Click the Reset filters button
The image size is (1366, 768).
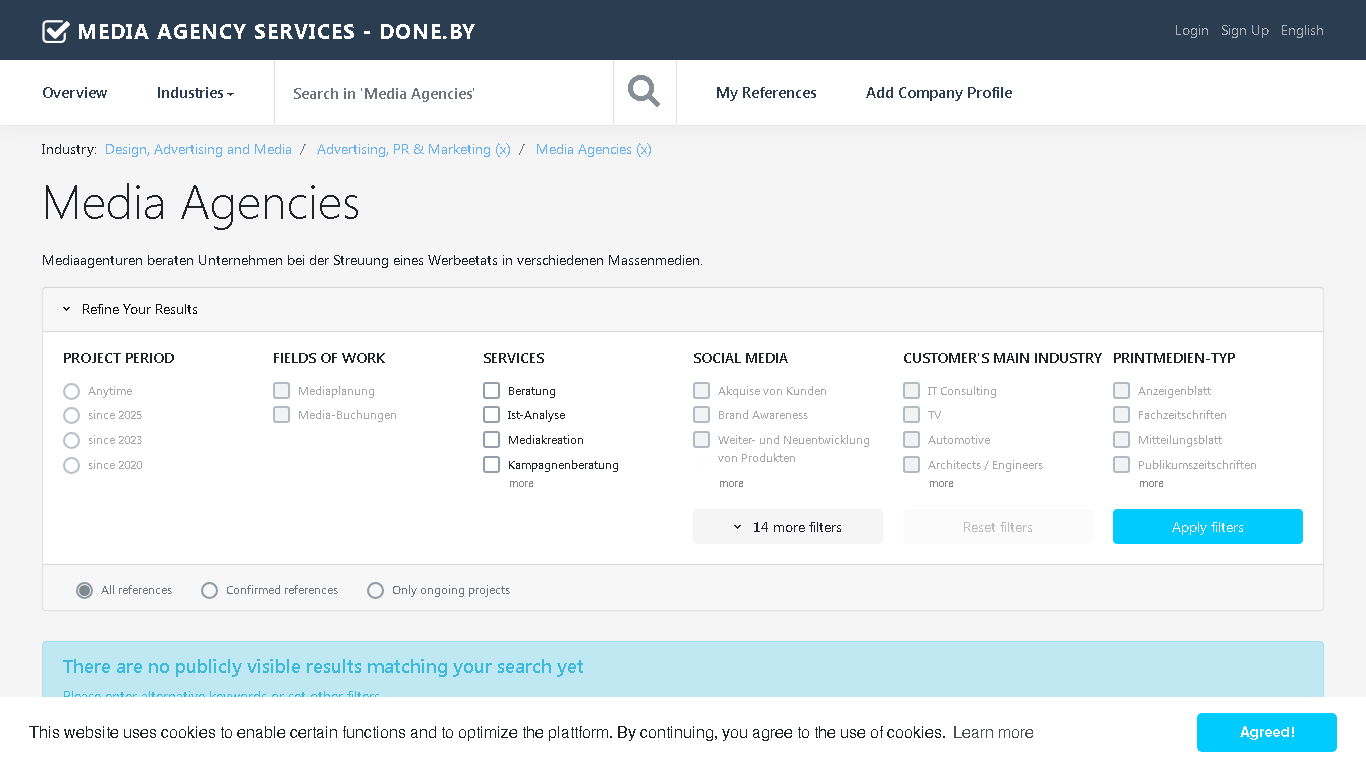click(998, 527)
